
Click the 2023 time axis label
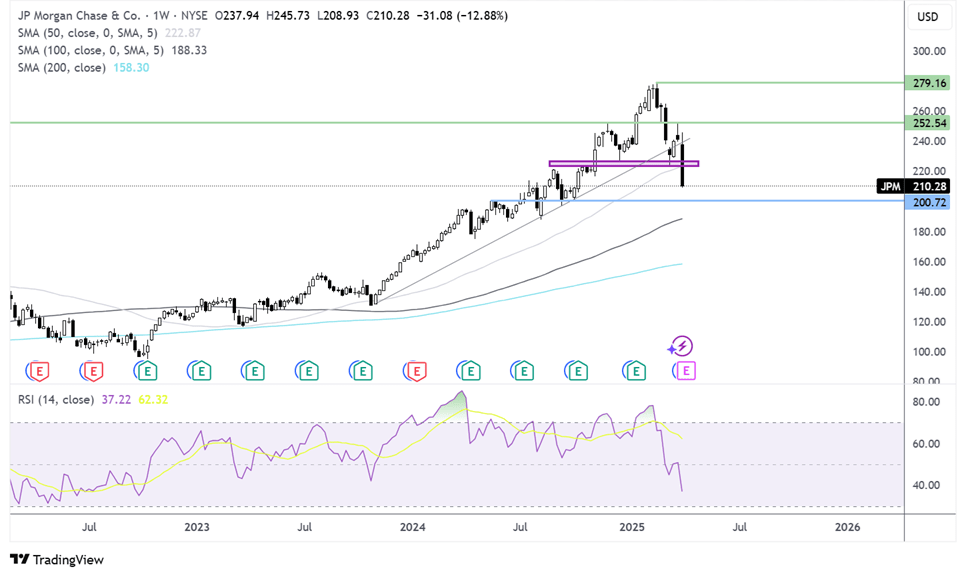pyautogui.click(x=197, y=527)
